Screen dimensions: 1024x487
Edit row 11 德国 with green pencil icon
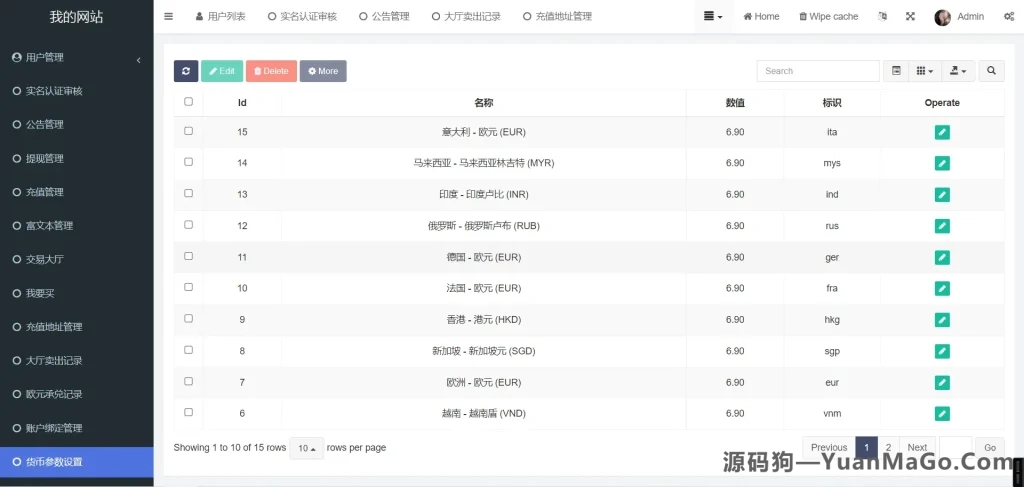(942, 257)
